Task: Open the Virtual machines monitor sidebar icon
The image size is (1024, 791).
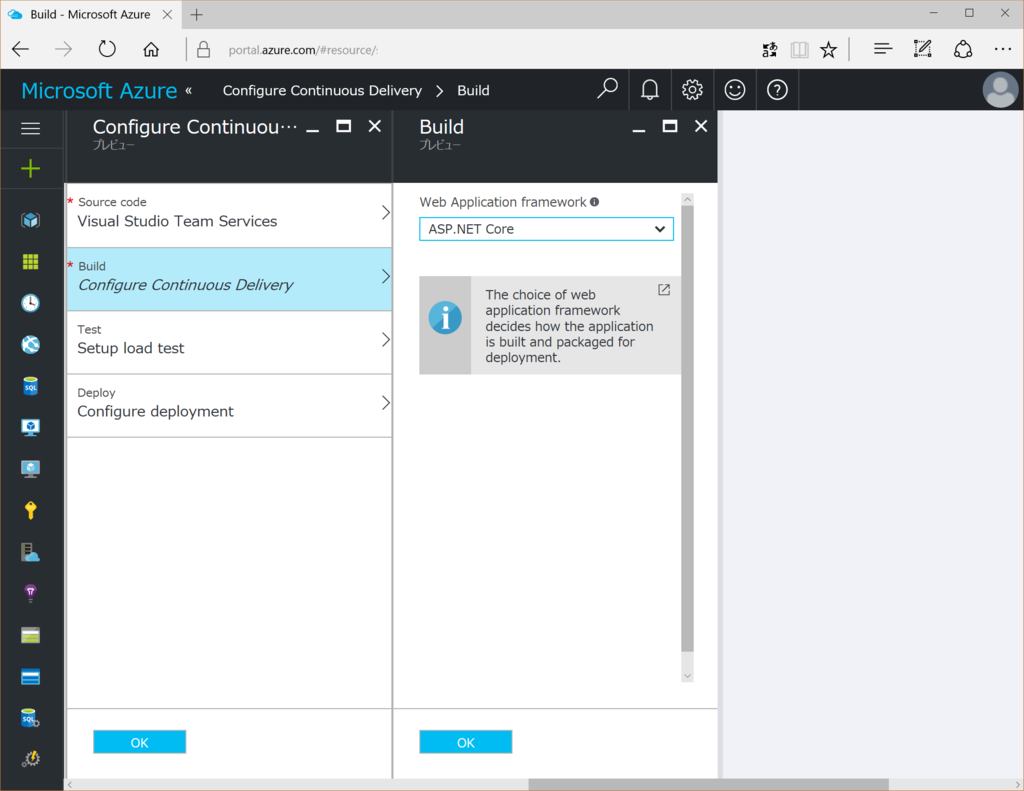Action: tap(30, 427)
